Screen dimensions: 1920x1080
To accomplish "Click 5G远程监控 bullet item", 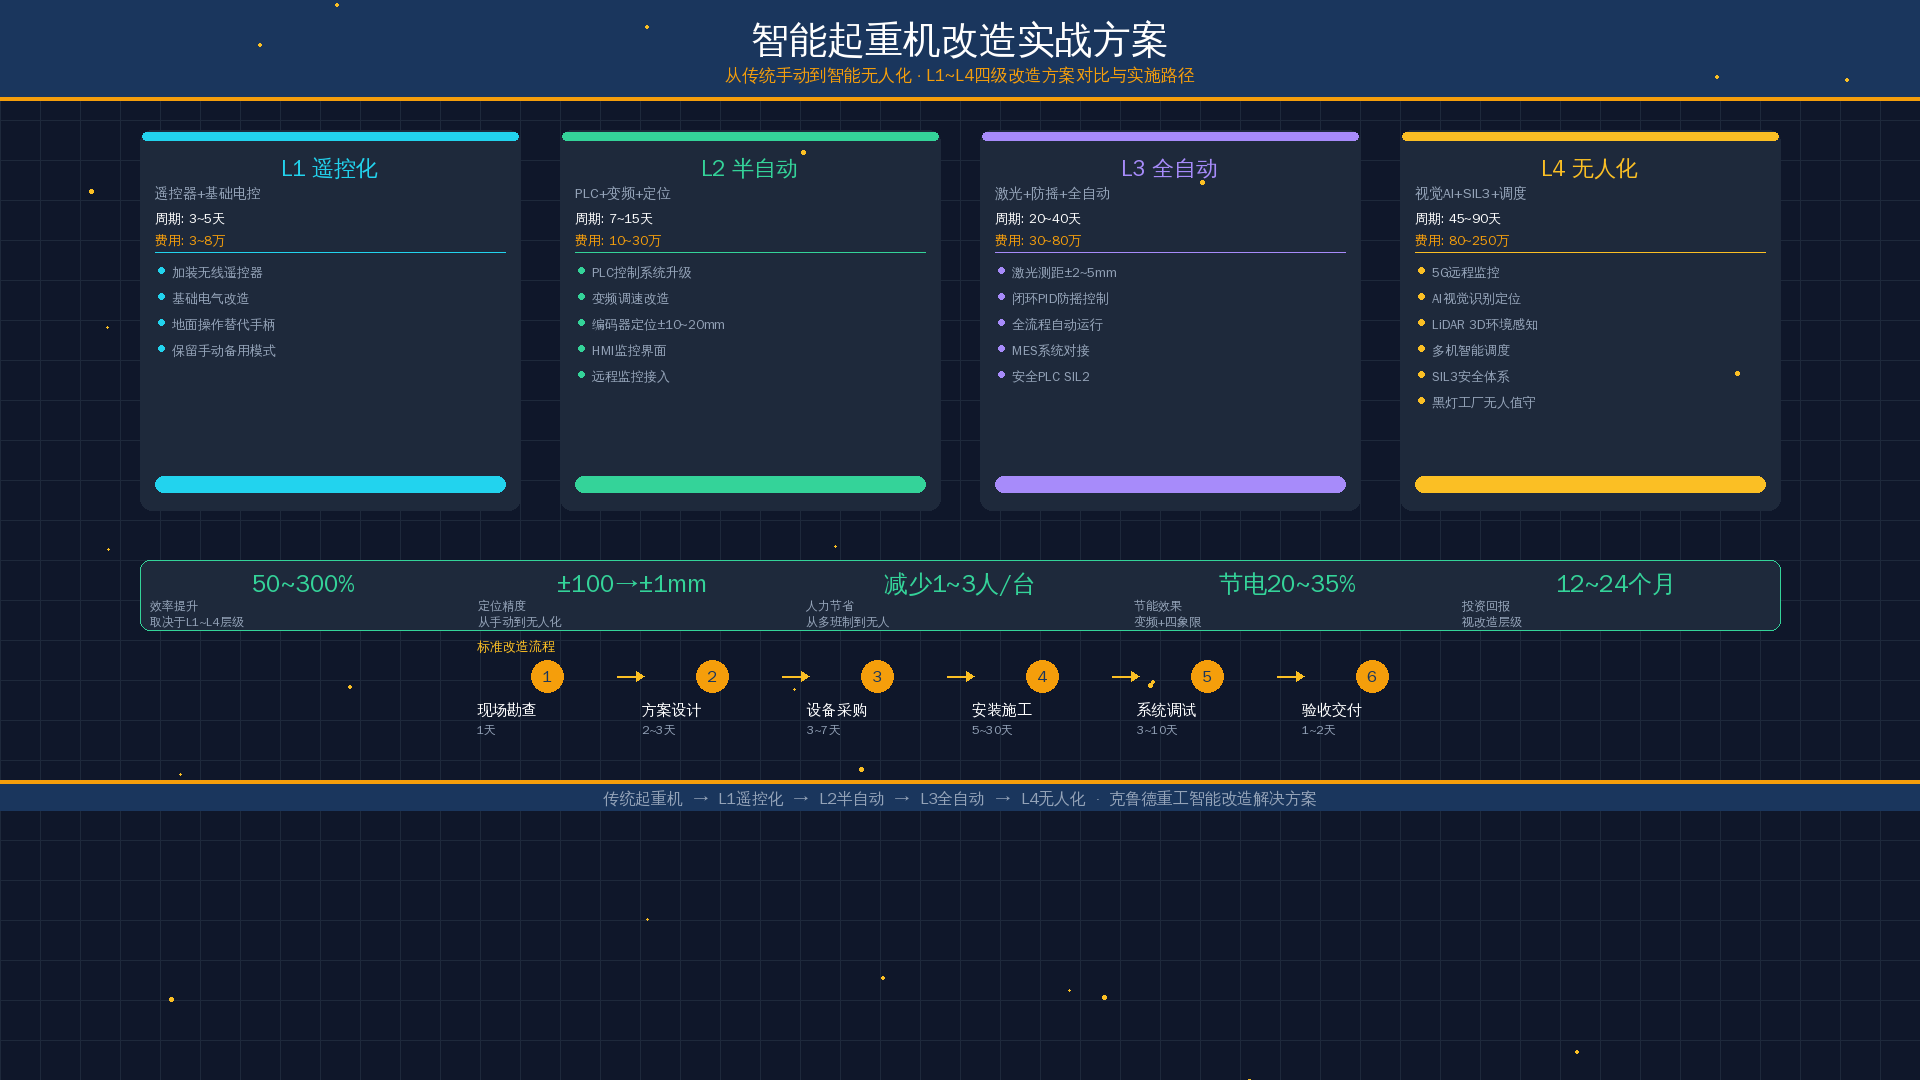I will coord(1465,273).
